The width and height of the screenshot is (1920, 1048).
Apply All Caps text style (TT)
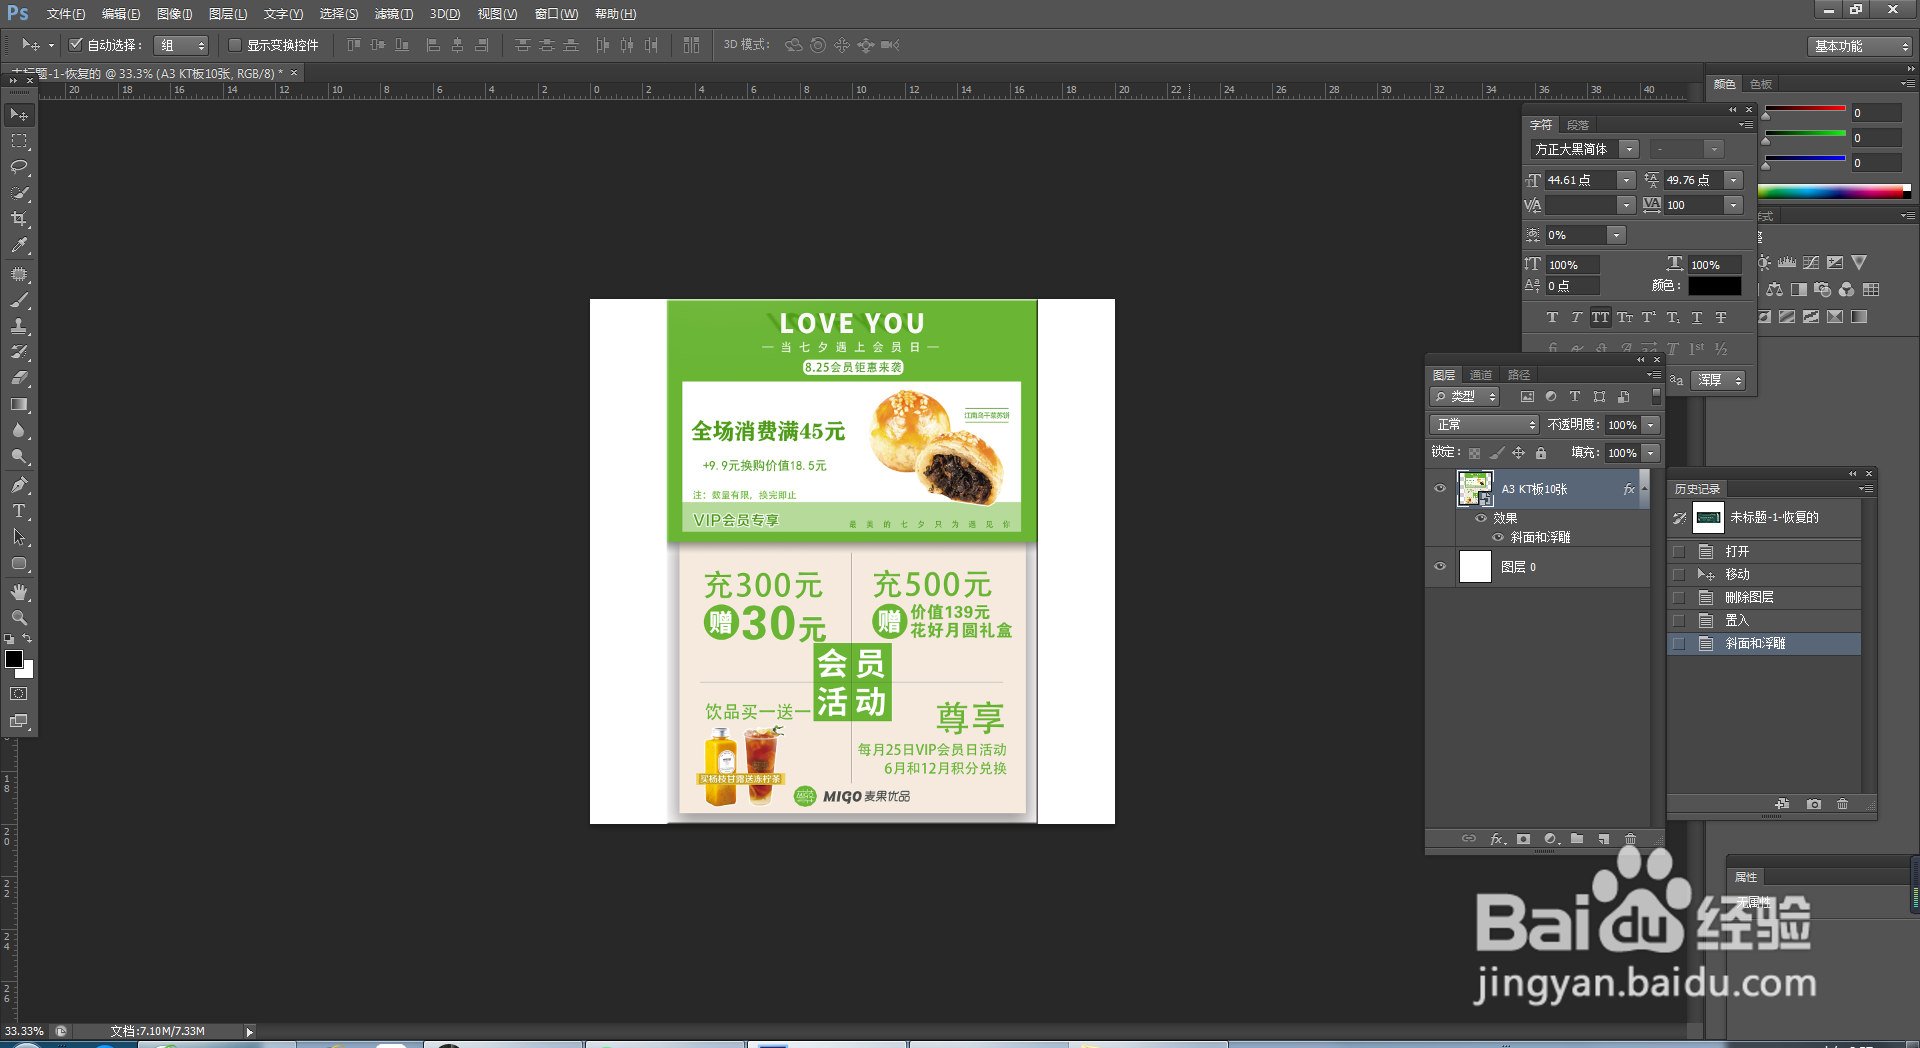1601,317
